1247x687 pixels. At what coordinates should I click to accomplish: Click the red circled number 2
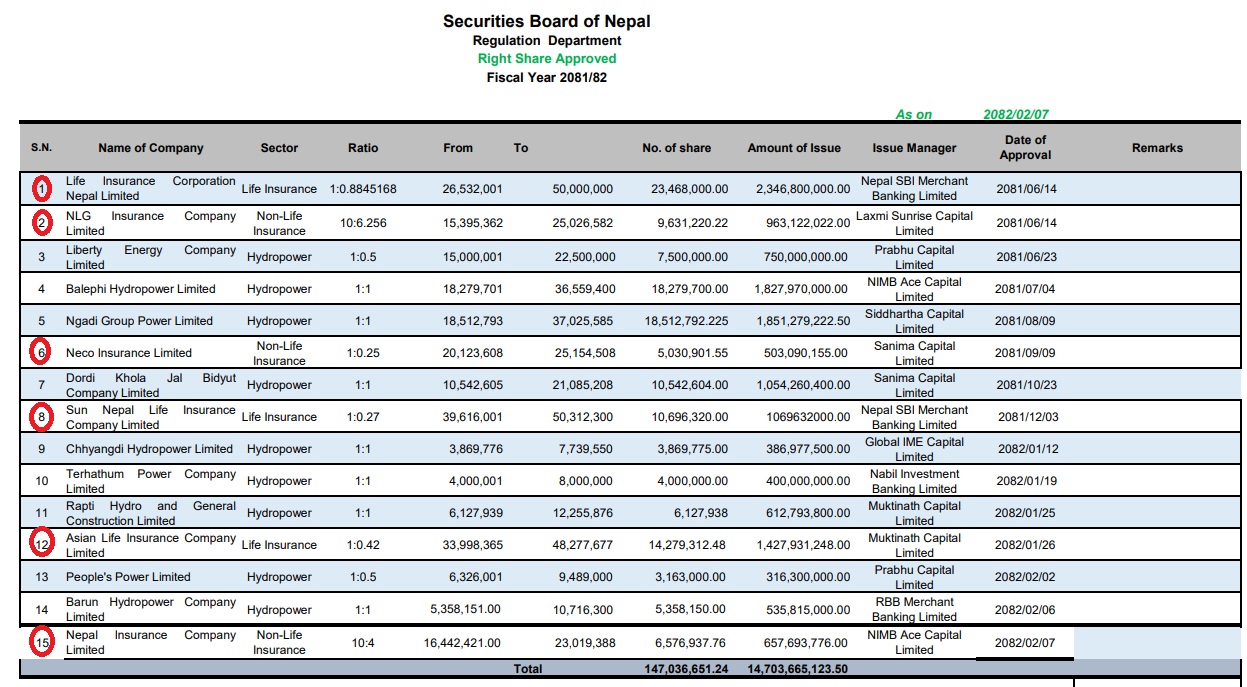tap(41, 222)
